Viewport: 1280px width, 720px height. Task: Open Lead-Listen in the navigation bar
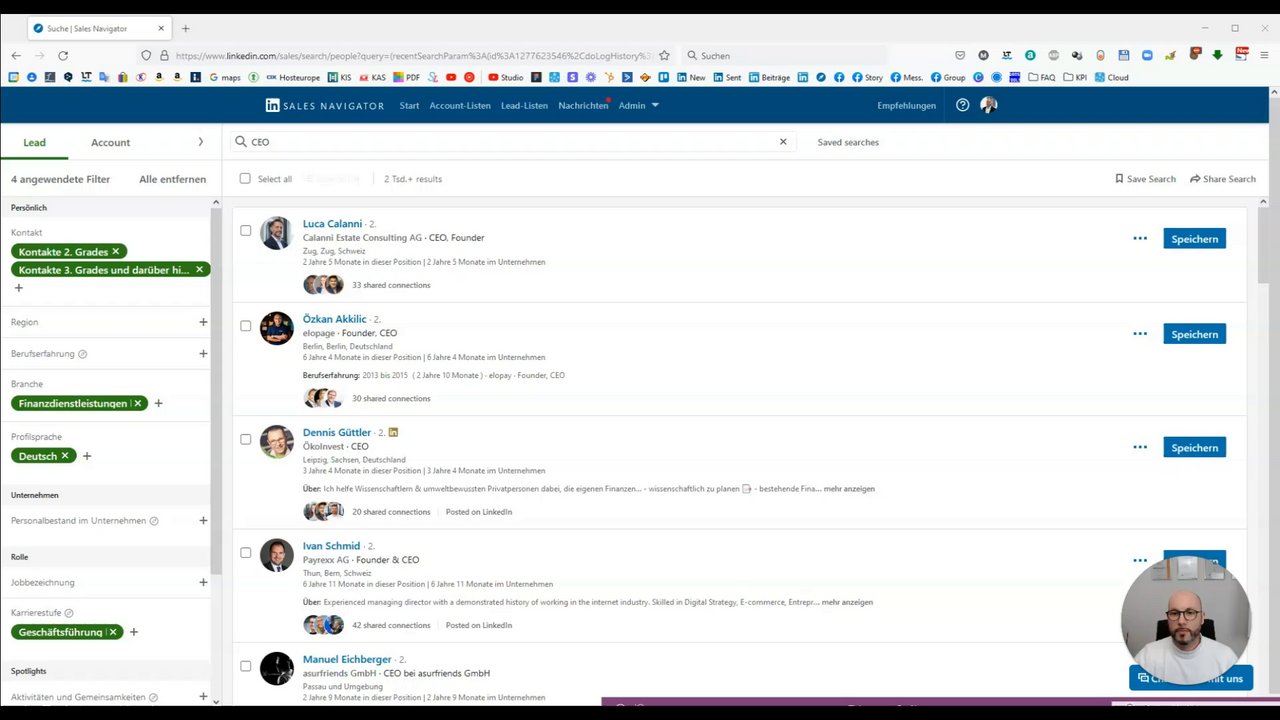coord(524,105)
